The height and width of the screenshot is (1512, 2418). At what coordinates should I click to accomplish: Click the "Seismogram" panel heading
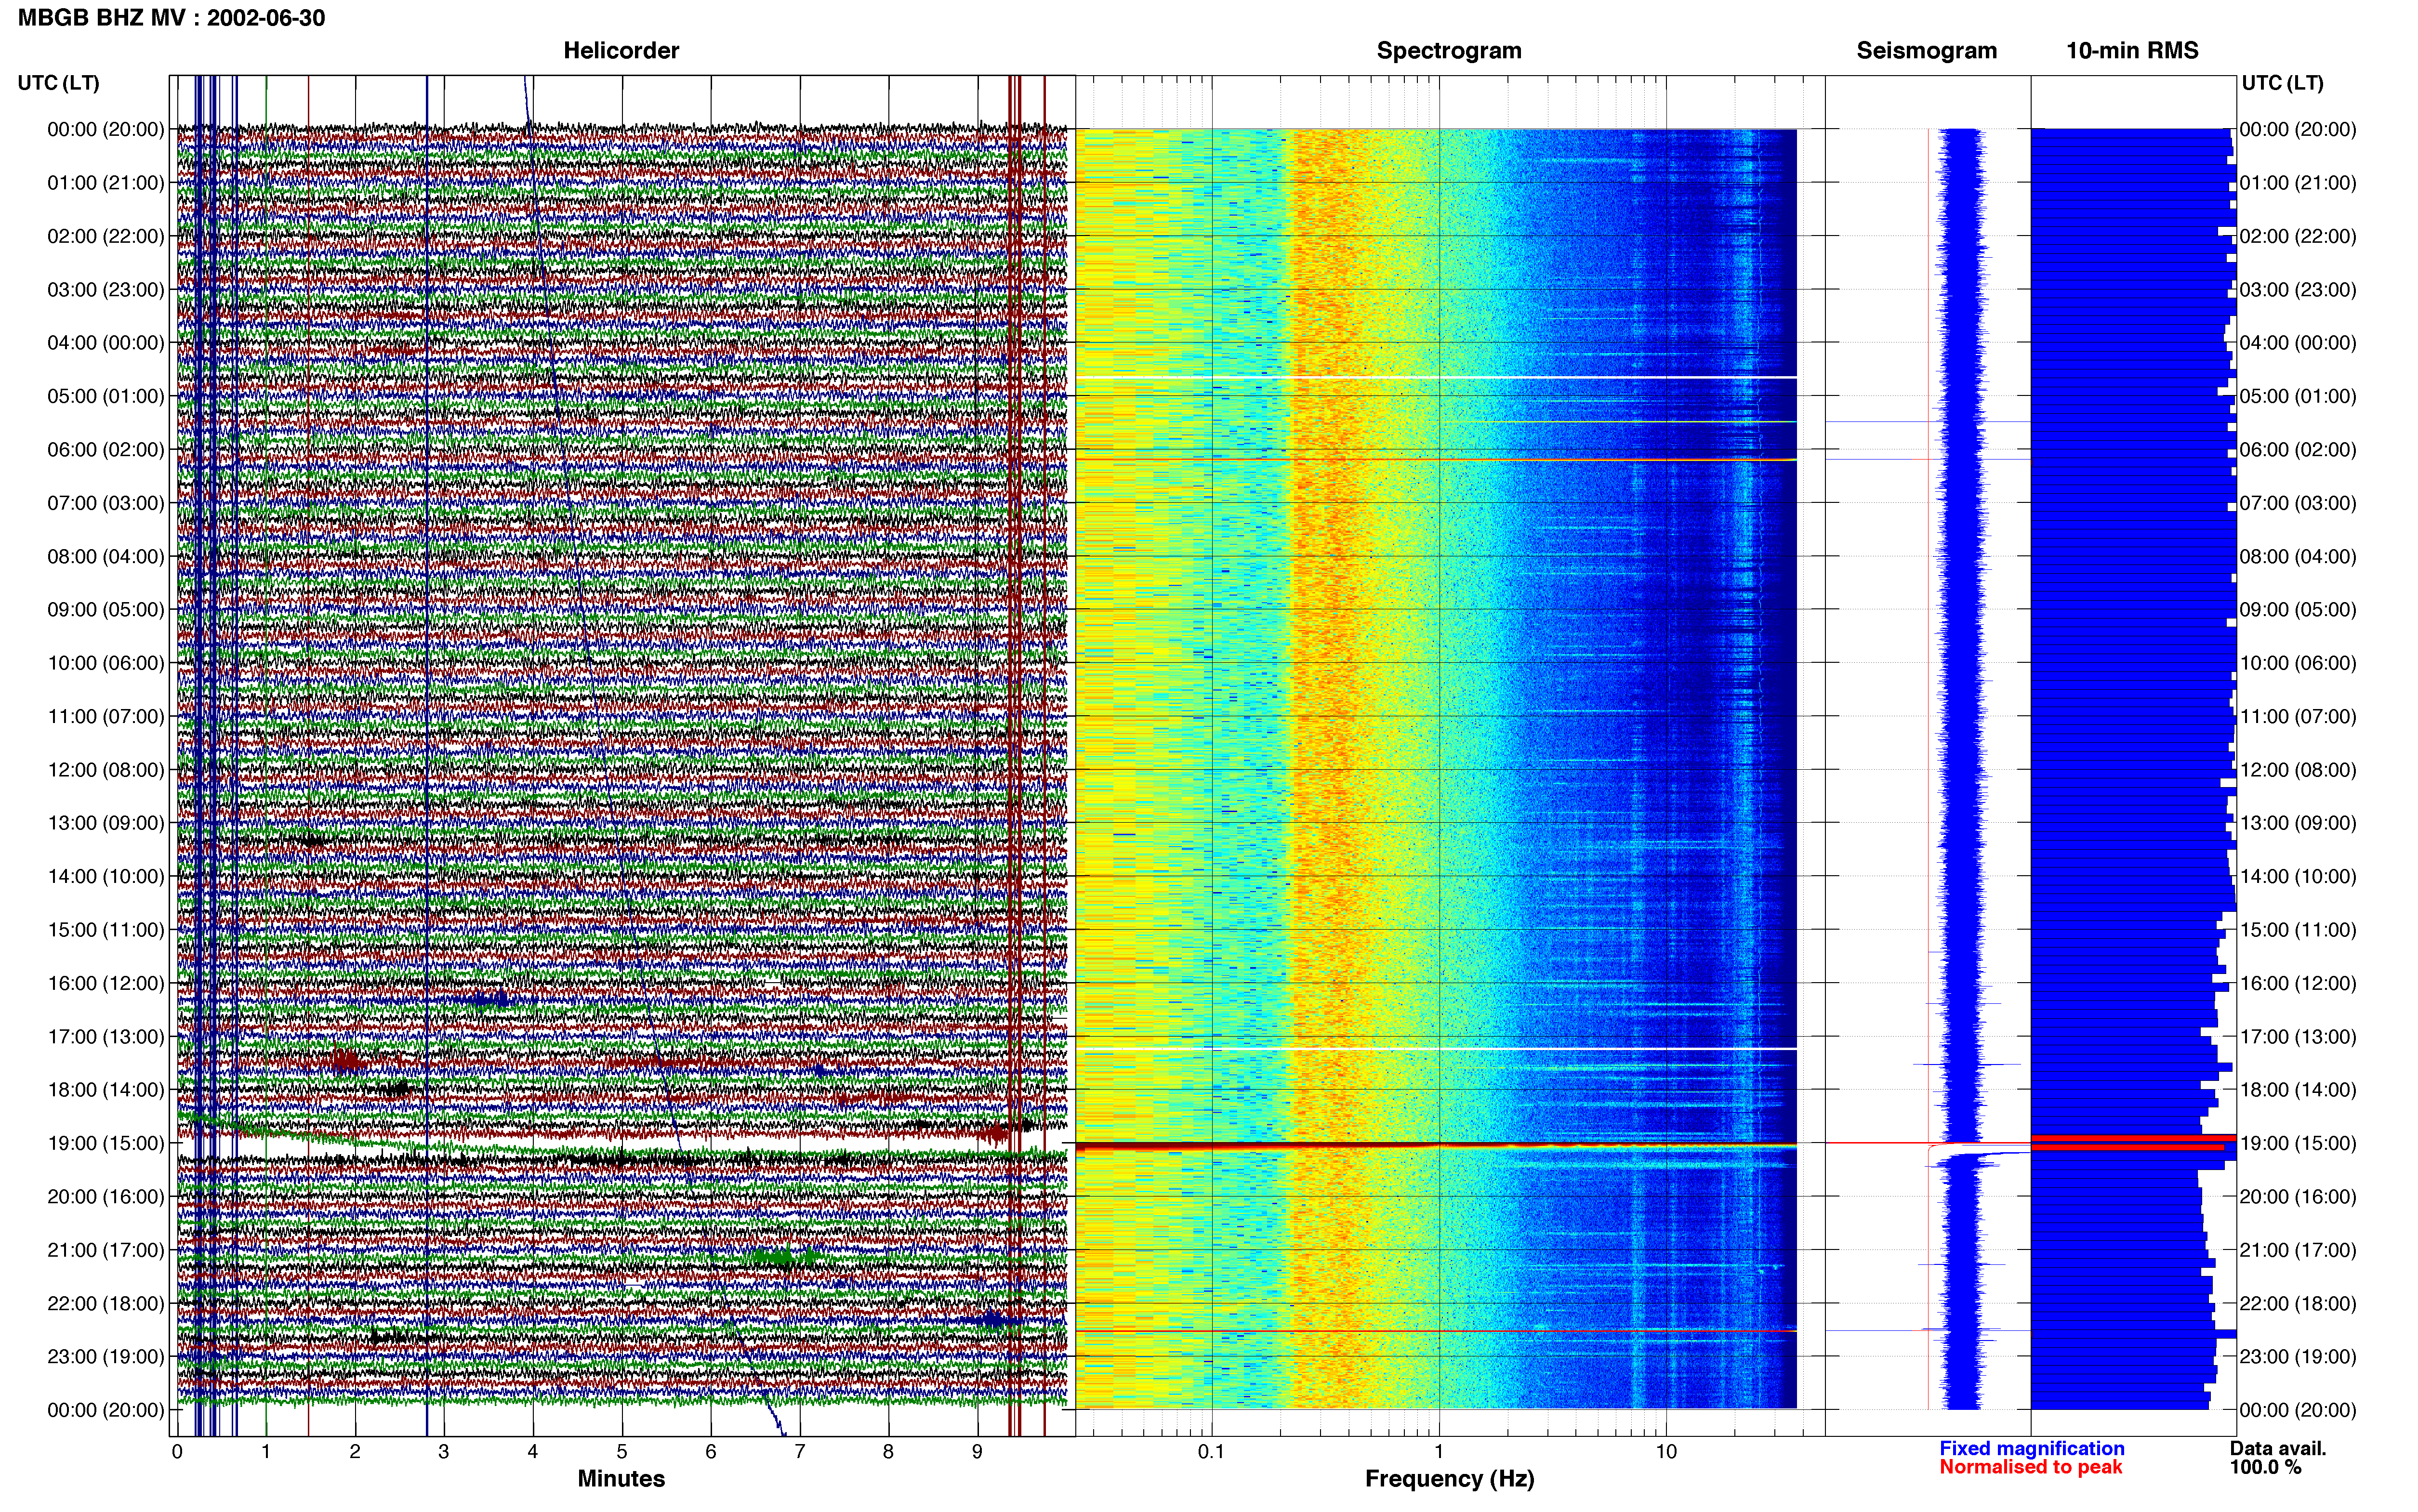click(x=1926, y=51)
